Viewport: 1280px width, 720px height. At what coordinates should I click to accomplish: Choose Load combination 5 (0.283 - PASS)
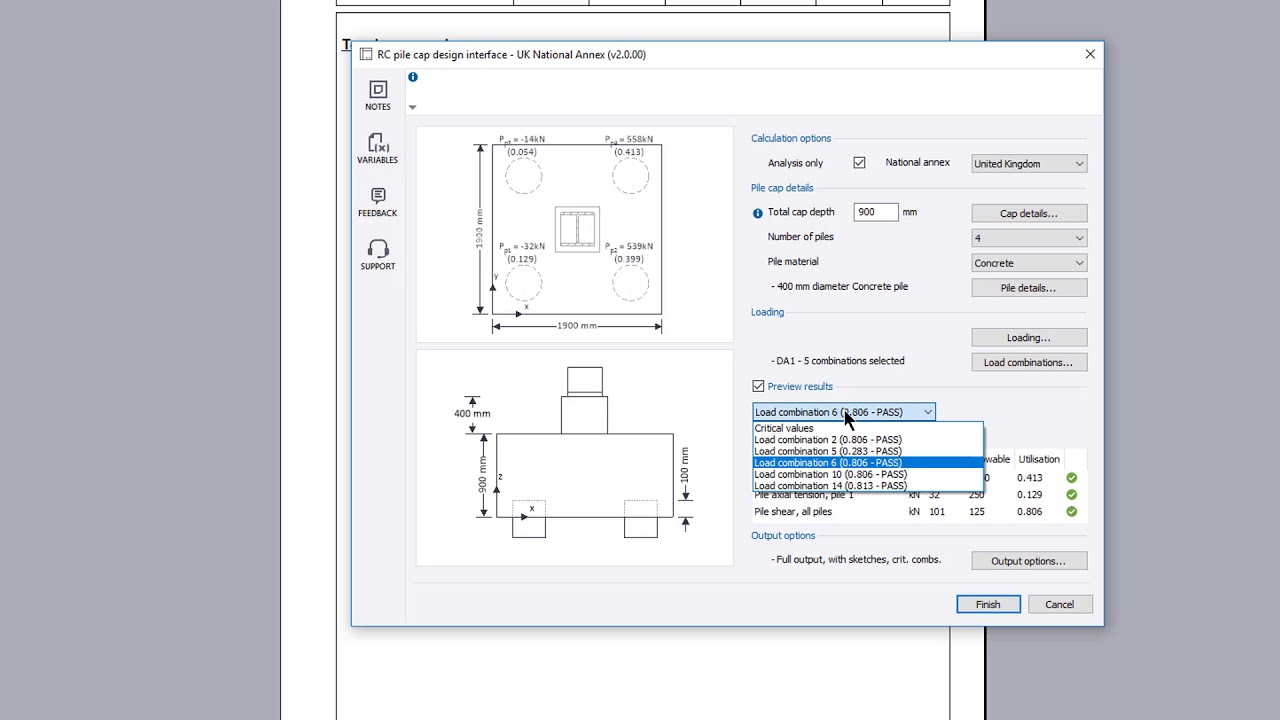point(868,451)
